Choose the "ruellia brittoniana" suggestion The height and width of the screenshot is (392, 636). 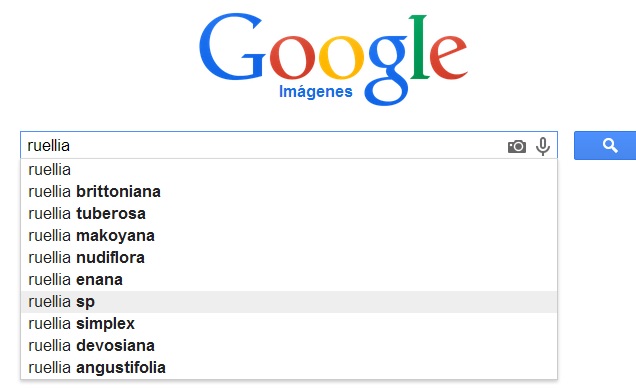289,192
